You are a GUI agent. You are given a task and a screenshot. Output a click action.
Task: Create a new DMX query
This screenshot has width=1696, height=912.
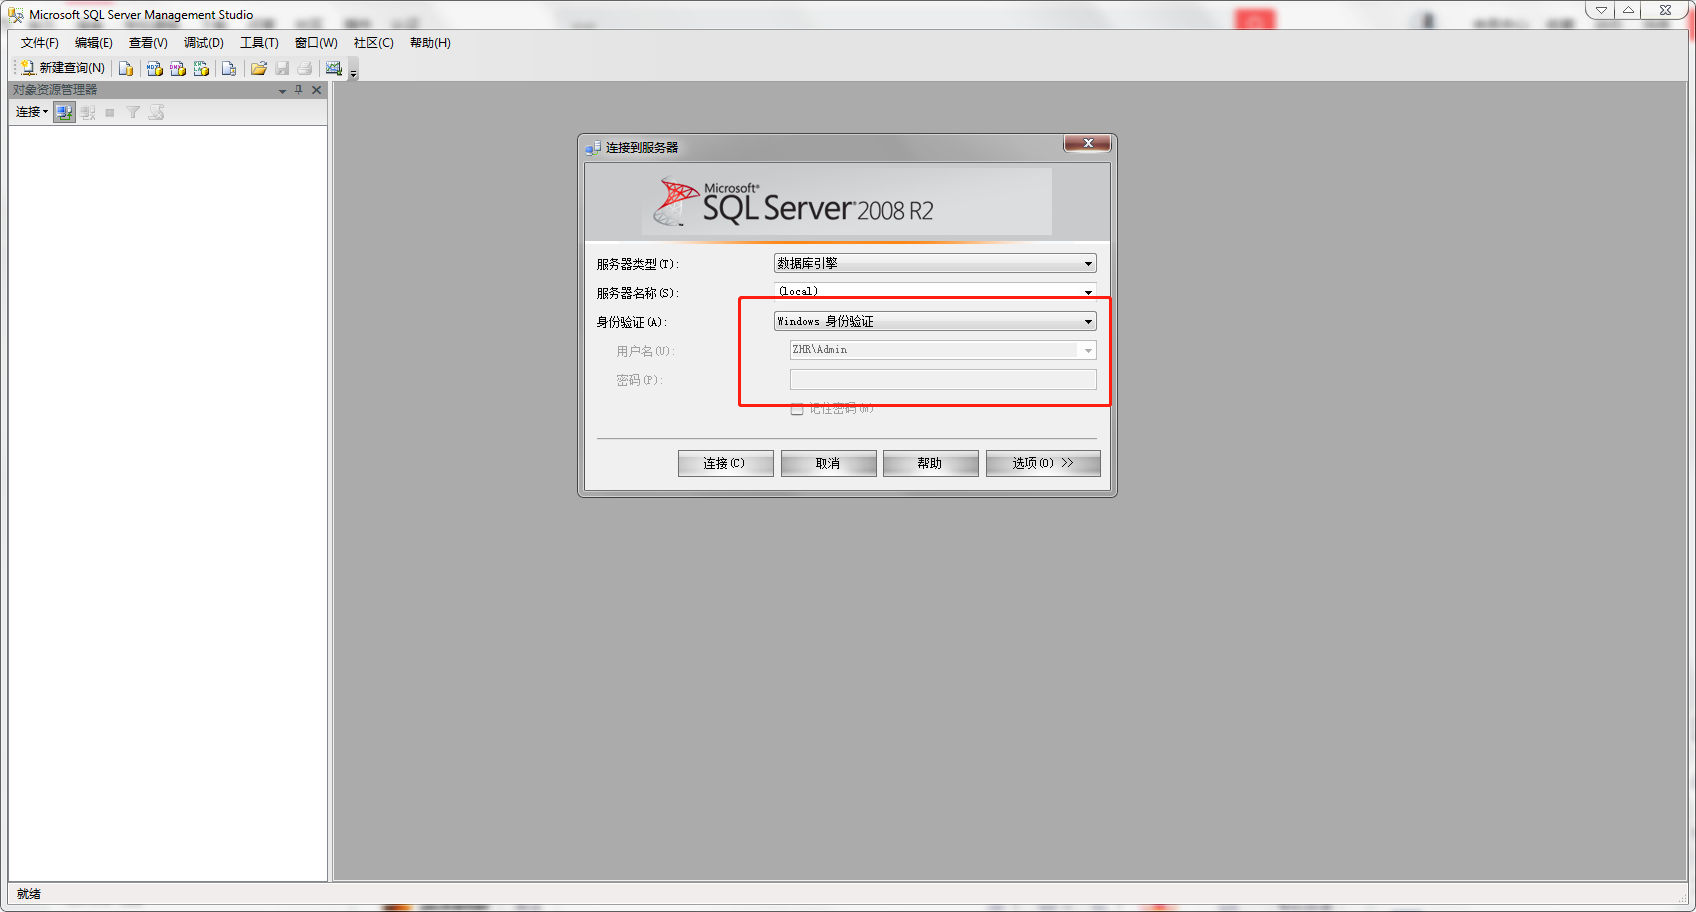pyautogui.click(x=177, y=68)
